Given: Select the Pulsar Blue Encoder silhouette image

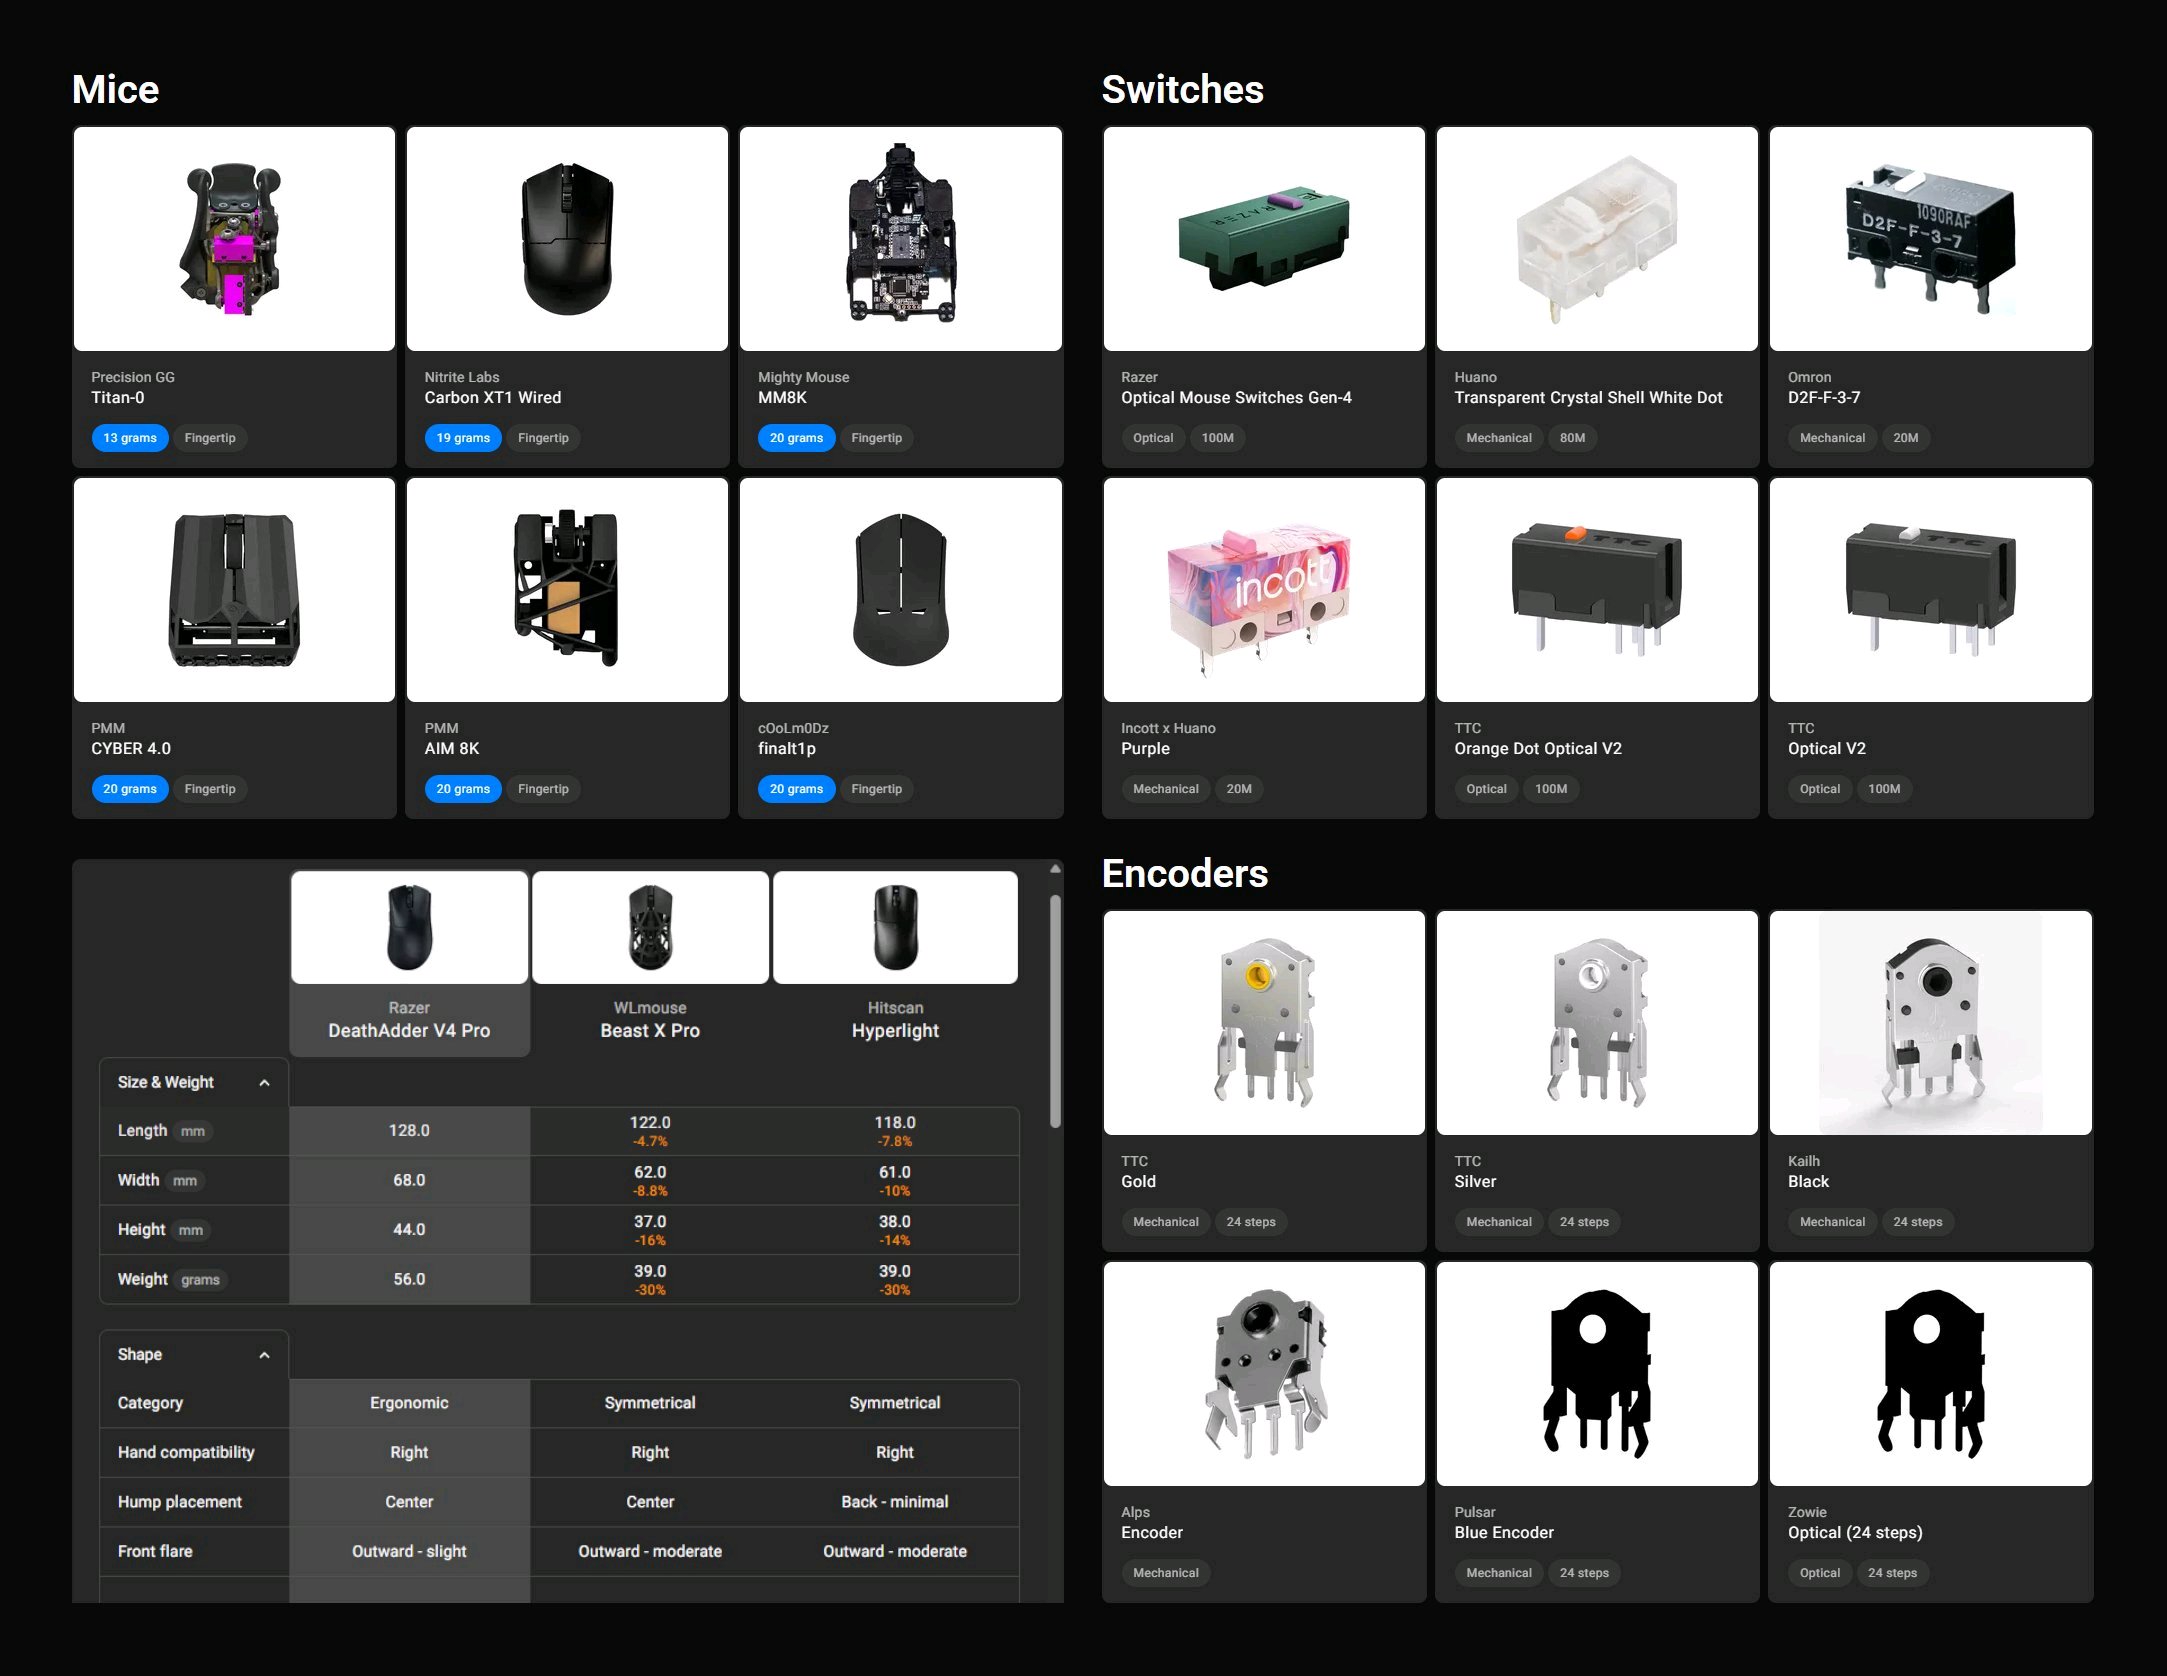Looking at the screenshot, I should [1597, 1373].
